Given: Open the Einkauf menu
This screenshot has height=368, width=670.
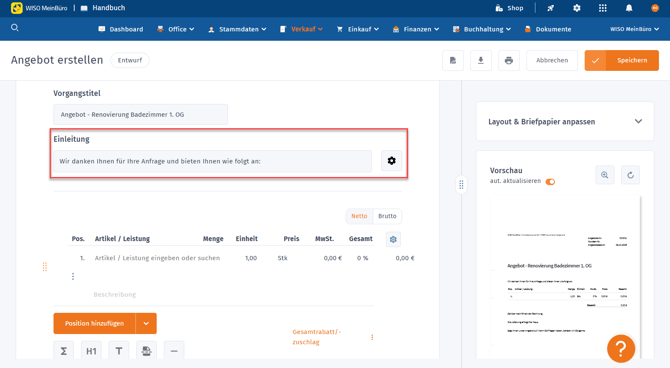Looking at the screenshot, I should pyautogui.click(x=358, y=29).
